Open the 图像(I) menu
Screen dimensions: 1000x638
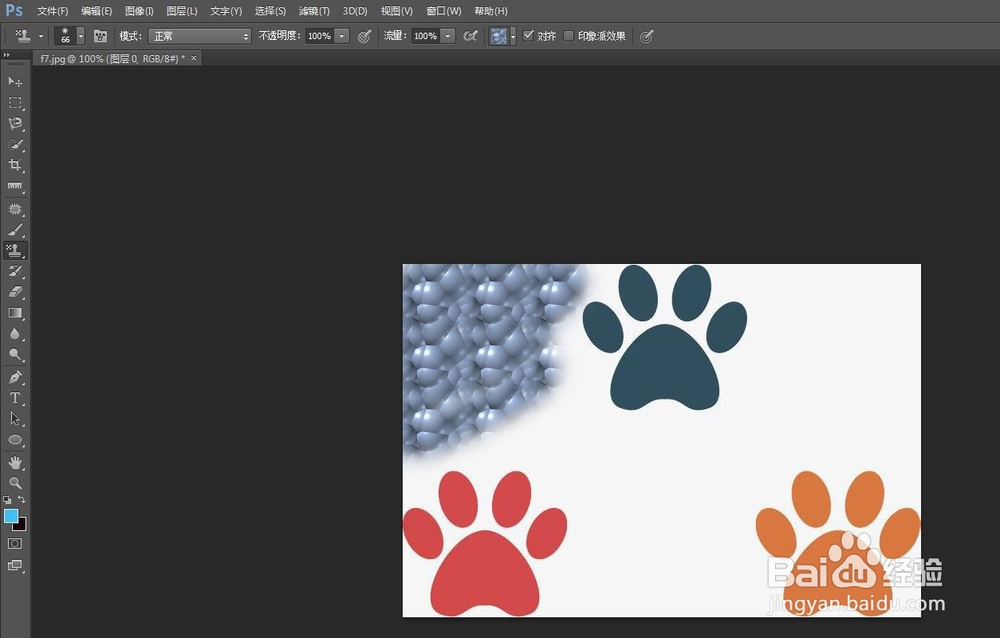[139, 11]
